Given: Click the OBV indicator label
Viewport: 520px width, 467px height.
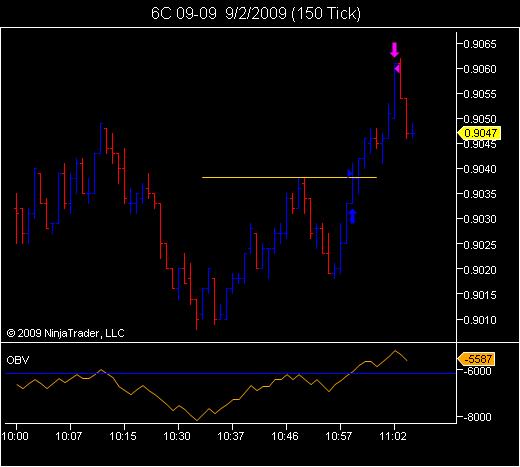Looking at the screenshot, I should point(18,360).
